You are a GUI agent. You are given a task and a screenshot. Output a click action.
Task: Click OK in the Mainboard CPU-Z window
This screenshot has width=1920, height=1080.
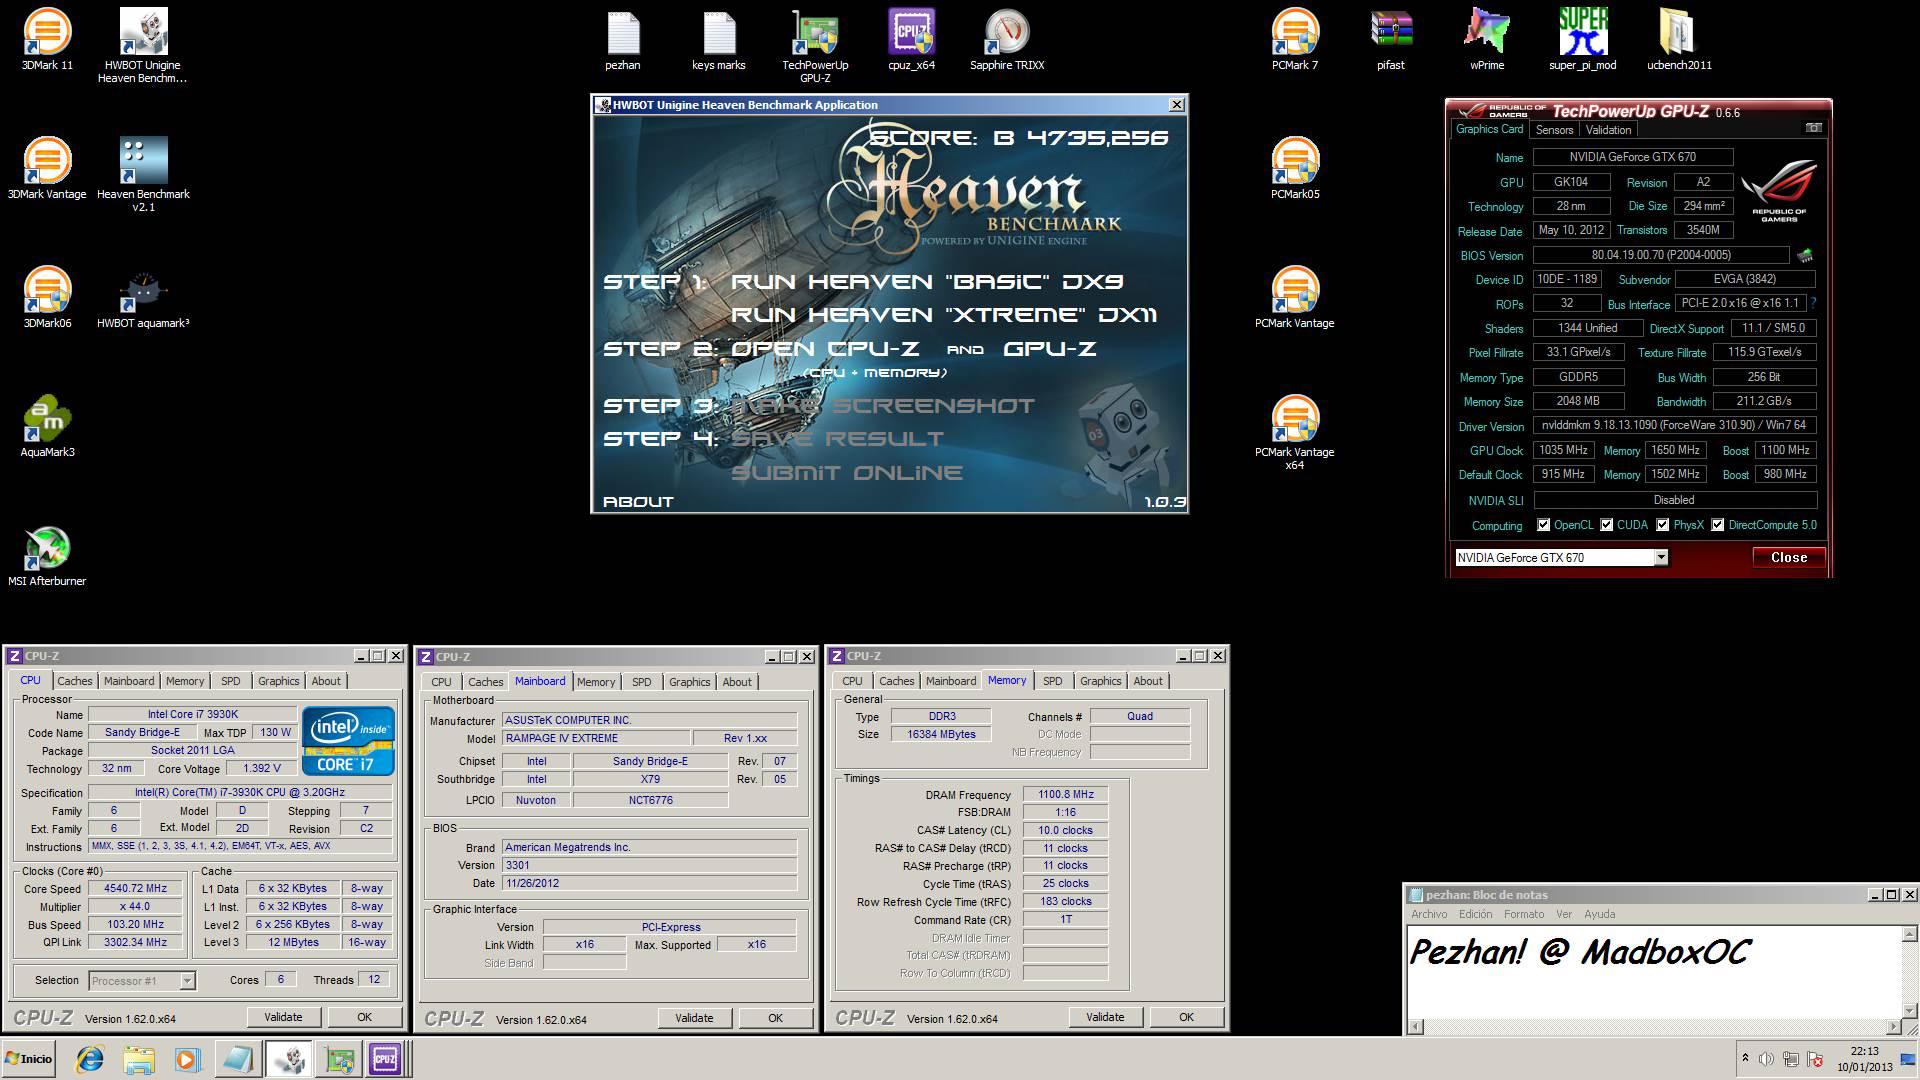775,1018
